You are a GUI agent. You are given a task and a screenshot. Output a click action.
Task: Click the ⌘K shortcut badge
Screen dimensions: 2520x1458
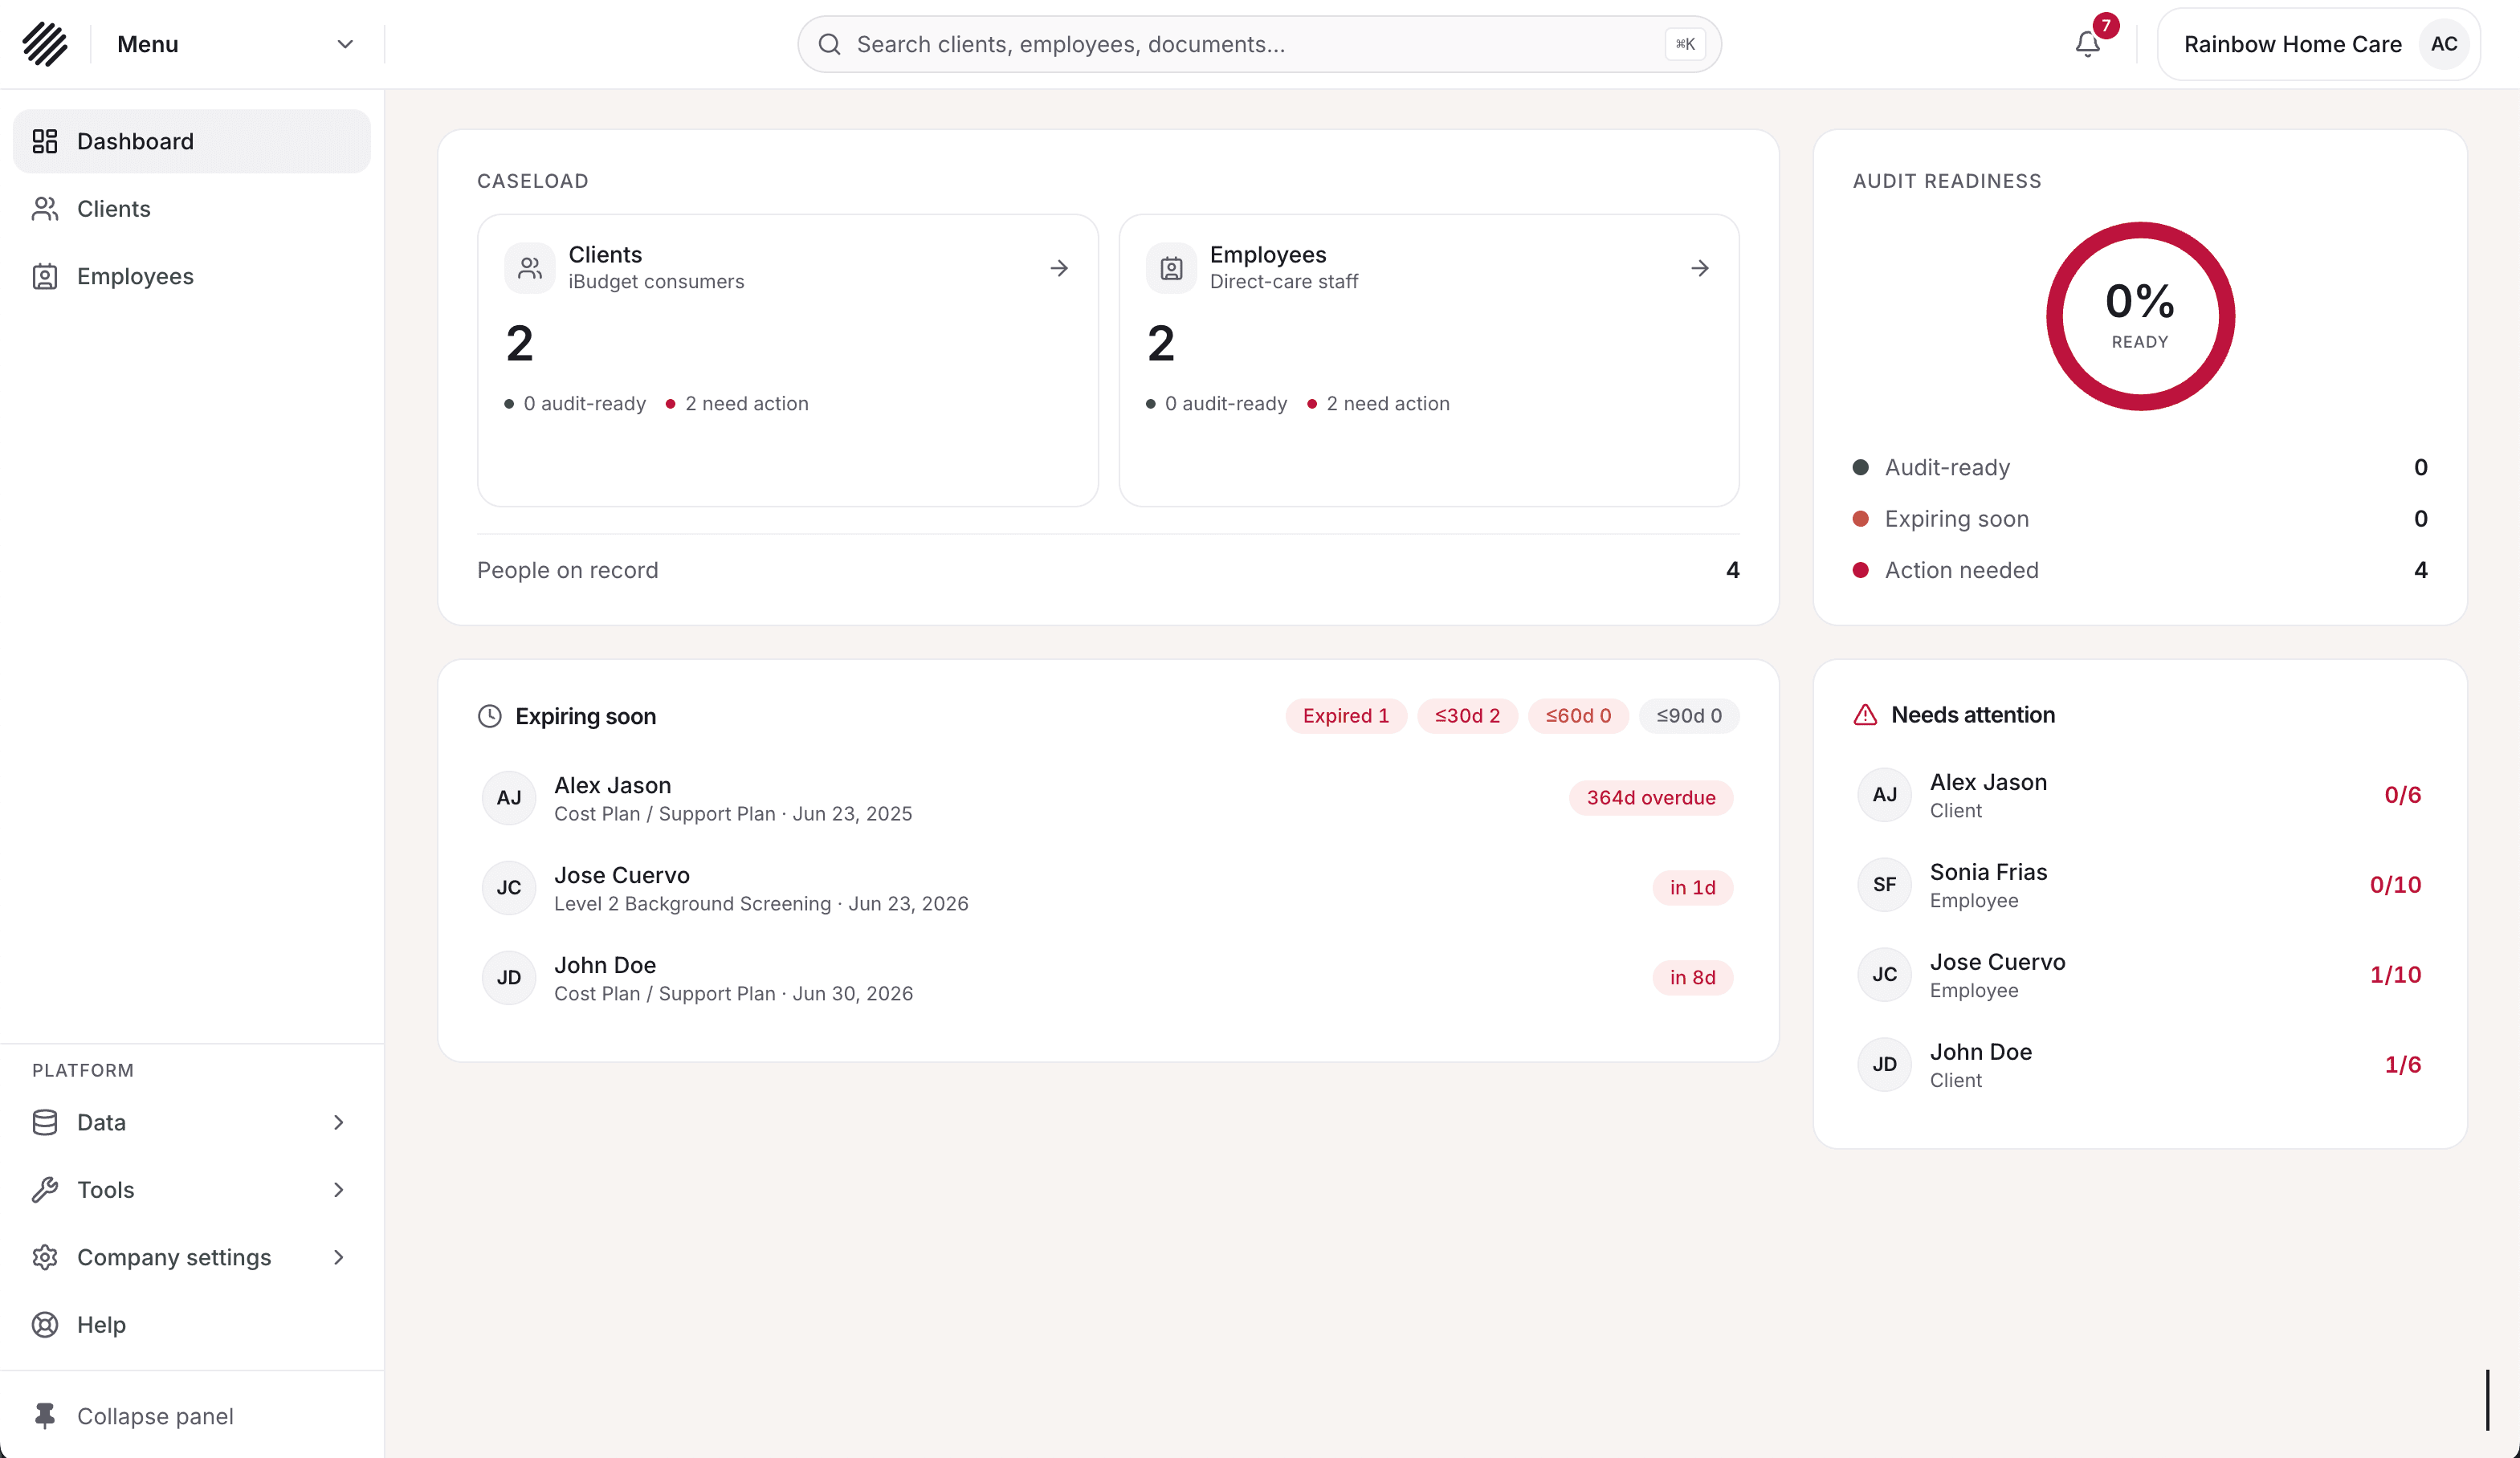click(1685, 44)
